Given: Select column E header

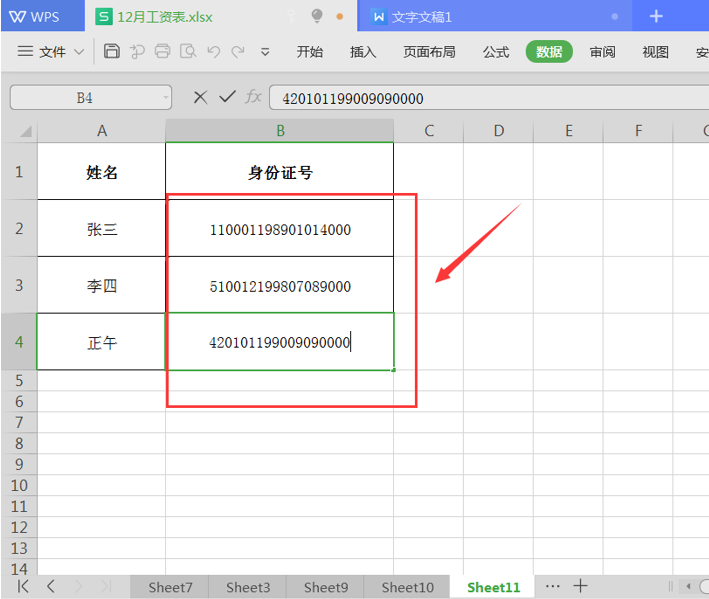Looking at the screenshot, I should pos(568,131).
